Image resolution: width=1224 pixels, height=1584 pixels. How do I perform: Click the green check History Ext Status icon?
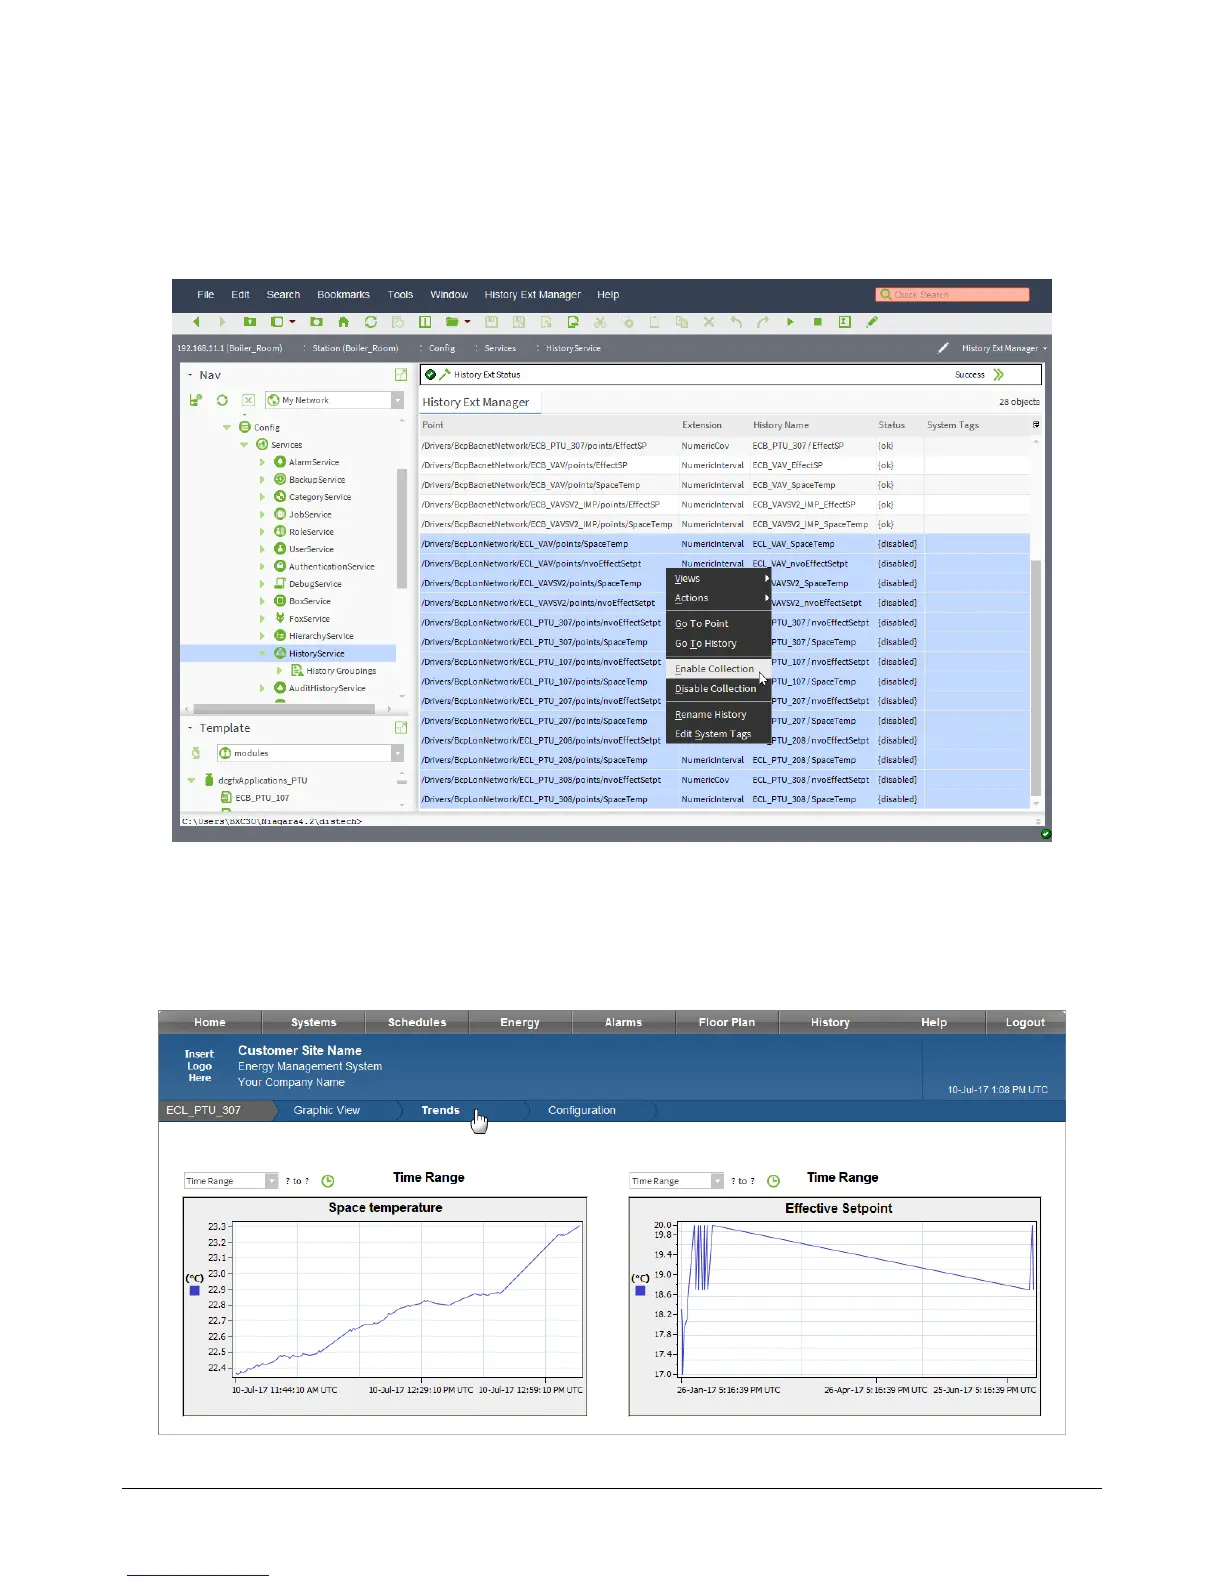431,374
